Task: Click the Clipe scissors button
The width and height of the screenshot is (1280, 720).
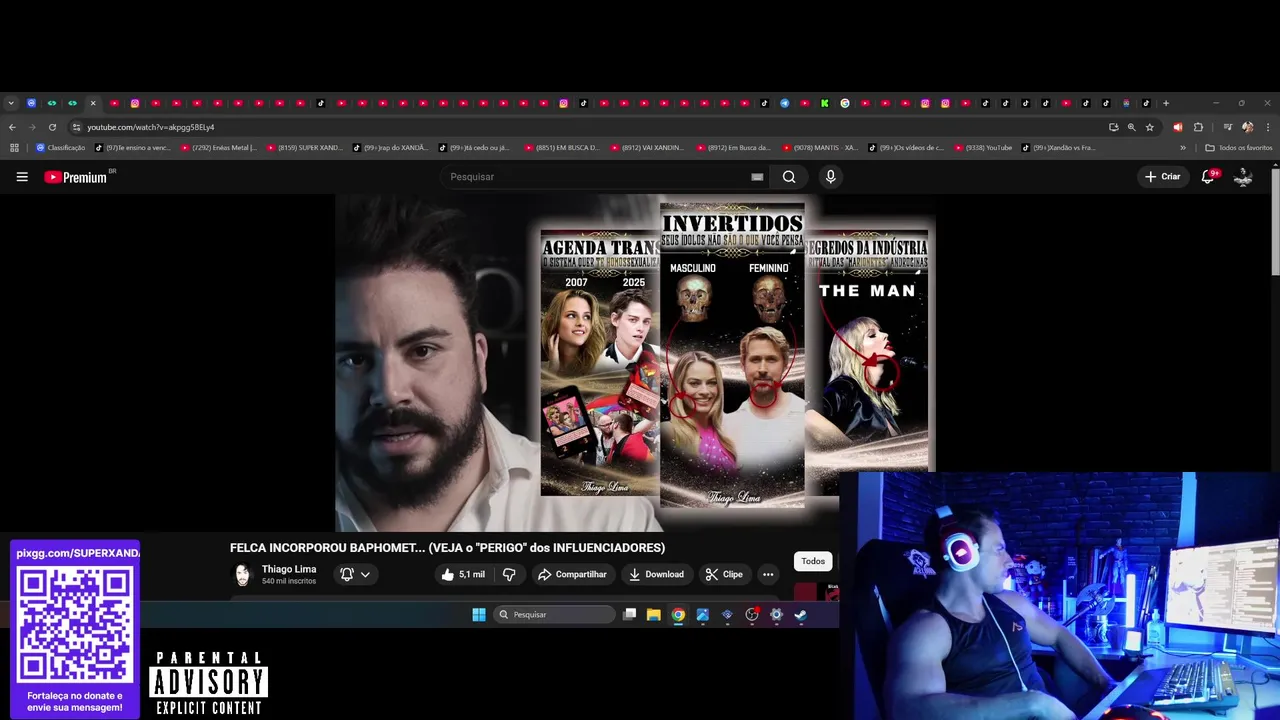Action: tap(724, 574)
